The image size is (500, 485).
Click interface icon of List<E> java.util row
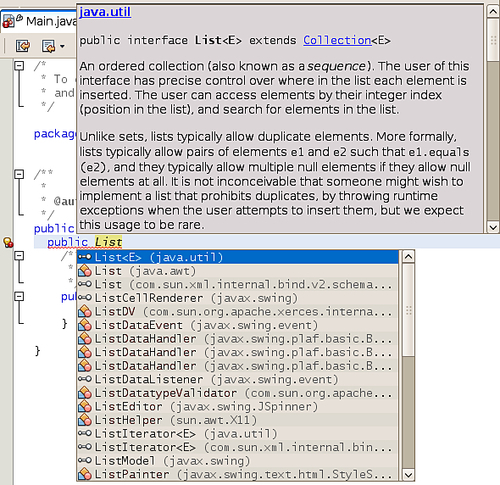tap(85, 257)
